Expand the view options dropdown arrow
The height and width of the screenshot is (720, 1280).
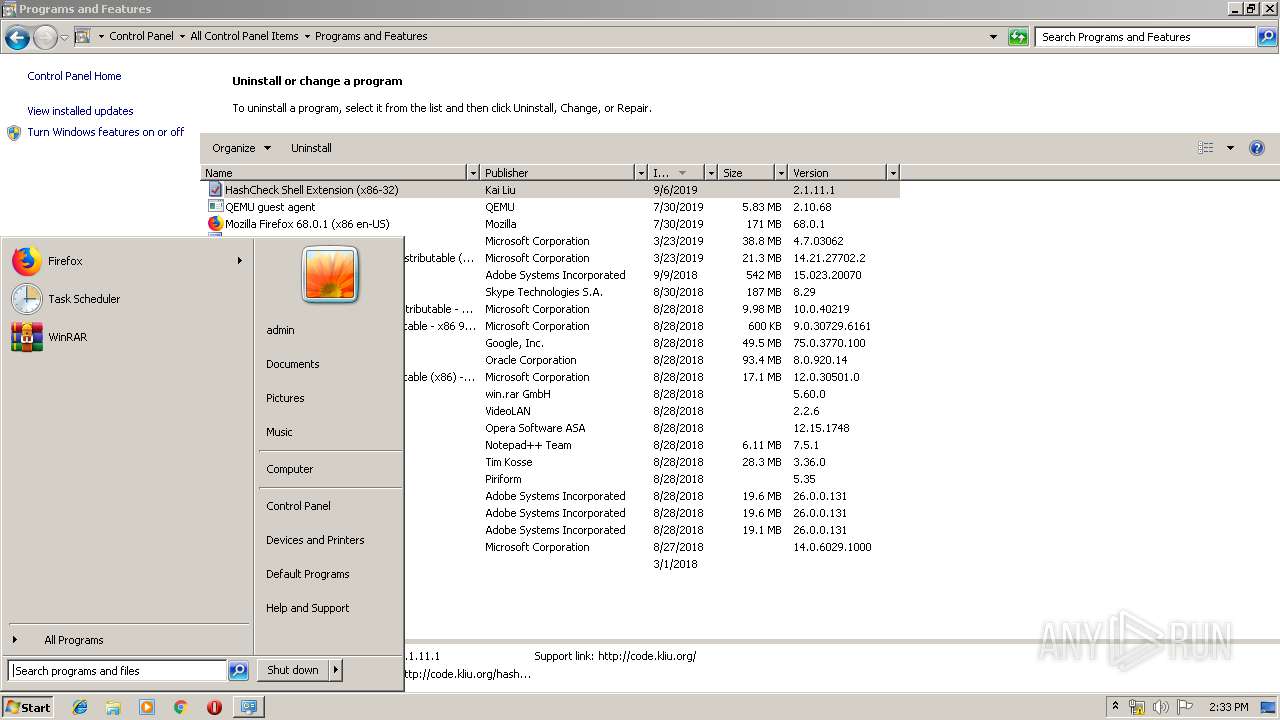point(1230,148)
